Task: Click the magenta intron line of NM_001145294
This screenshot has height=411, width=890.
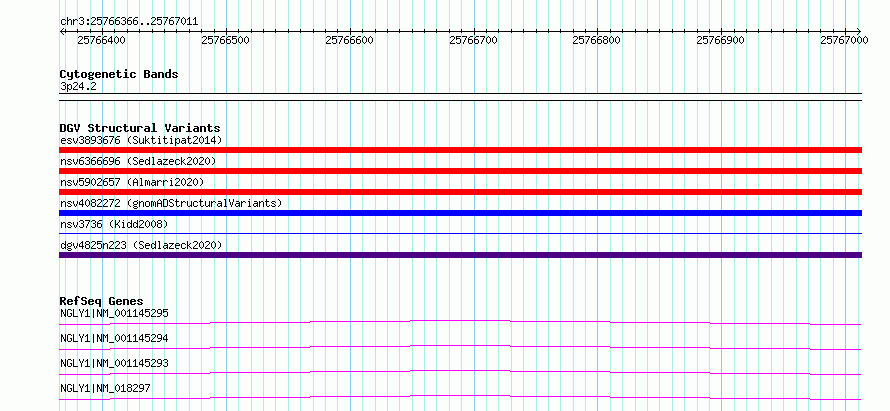Action: tap(460, 347)
